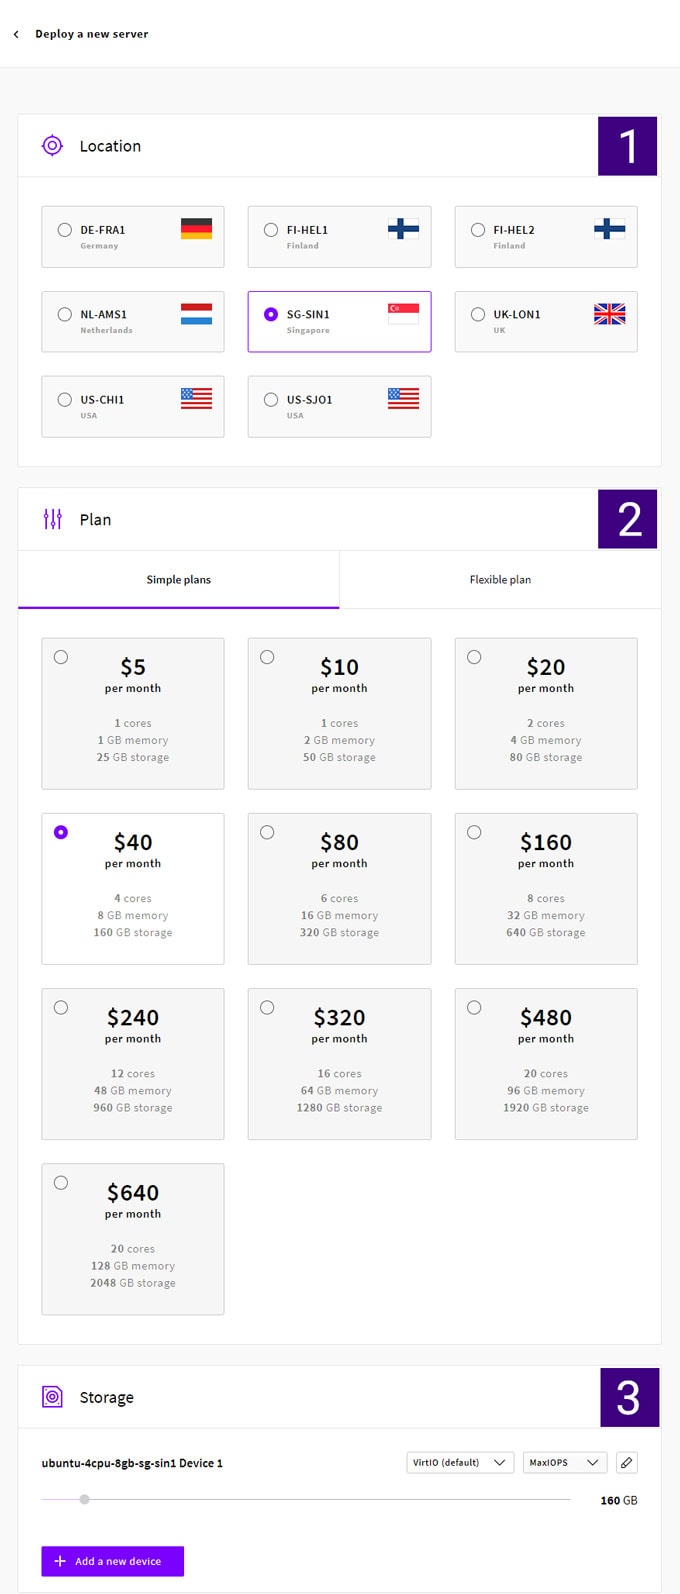Click the back chevron next to Deploy a new server
The height and width of the screenshot is (1594, 680).
pyautogui.click(x=15, y=33)
